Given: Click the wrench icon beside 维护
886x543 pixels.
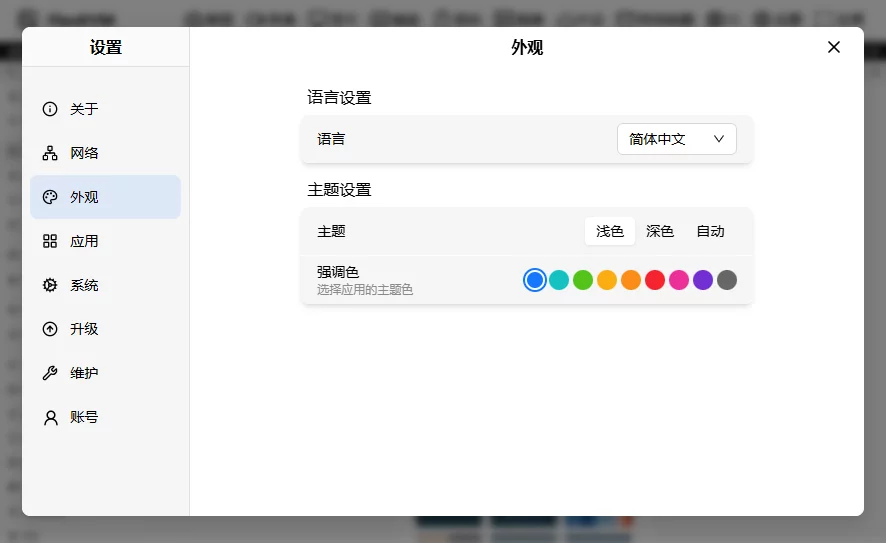Looking at the screenshot, I should [x=50, y=373].
